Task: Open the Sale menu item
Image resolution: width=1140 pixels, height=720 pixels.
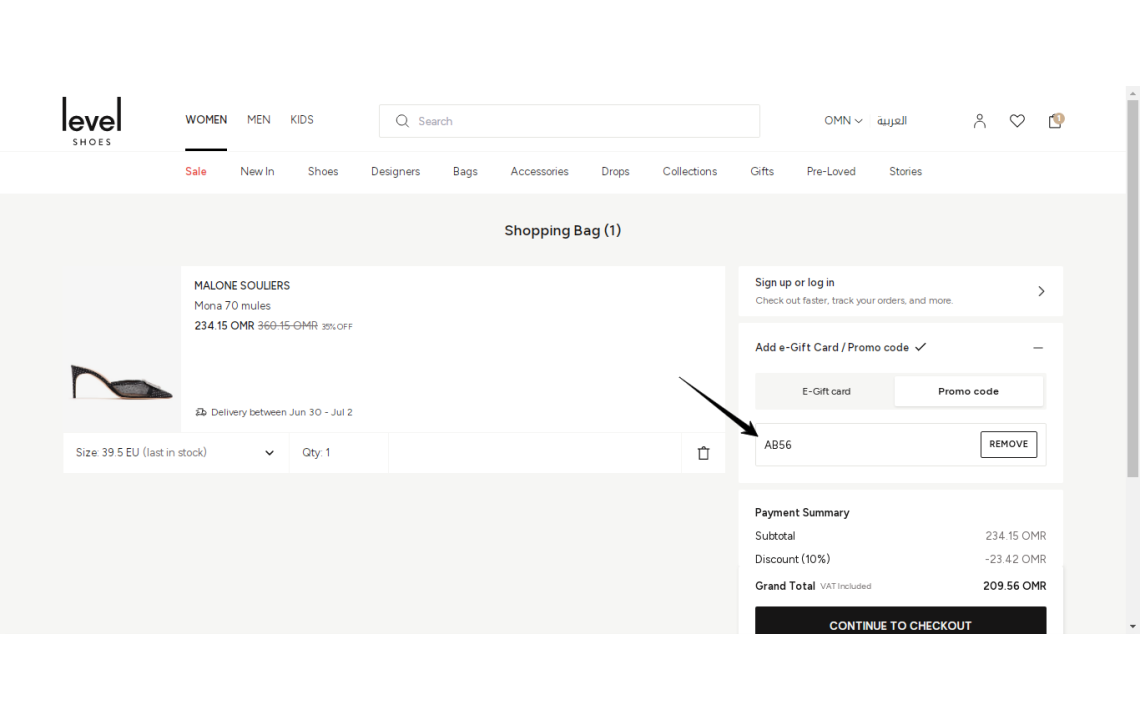Action: [196, 172]
